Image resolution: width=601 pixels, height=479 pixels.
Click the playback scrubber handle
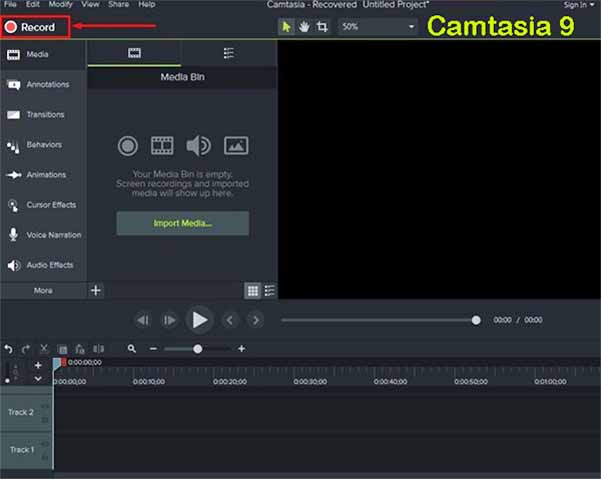(476, 320)
